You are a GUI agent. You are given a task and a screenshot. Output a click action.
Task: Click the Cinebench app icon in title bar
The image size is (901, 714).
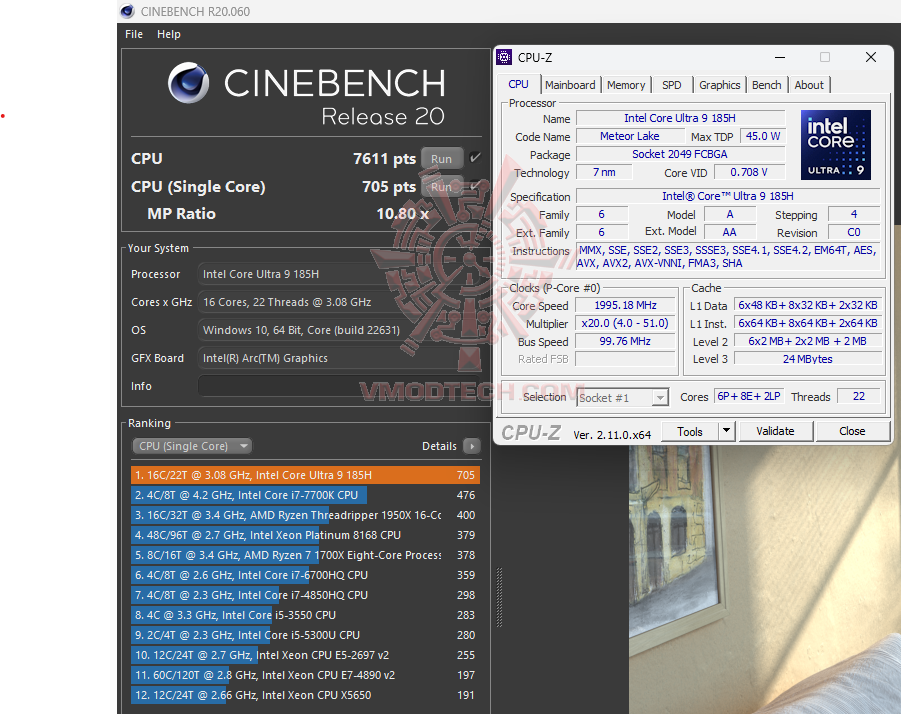click(127, 11)
